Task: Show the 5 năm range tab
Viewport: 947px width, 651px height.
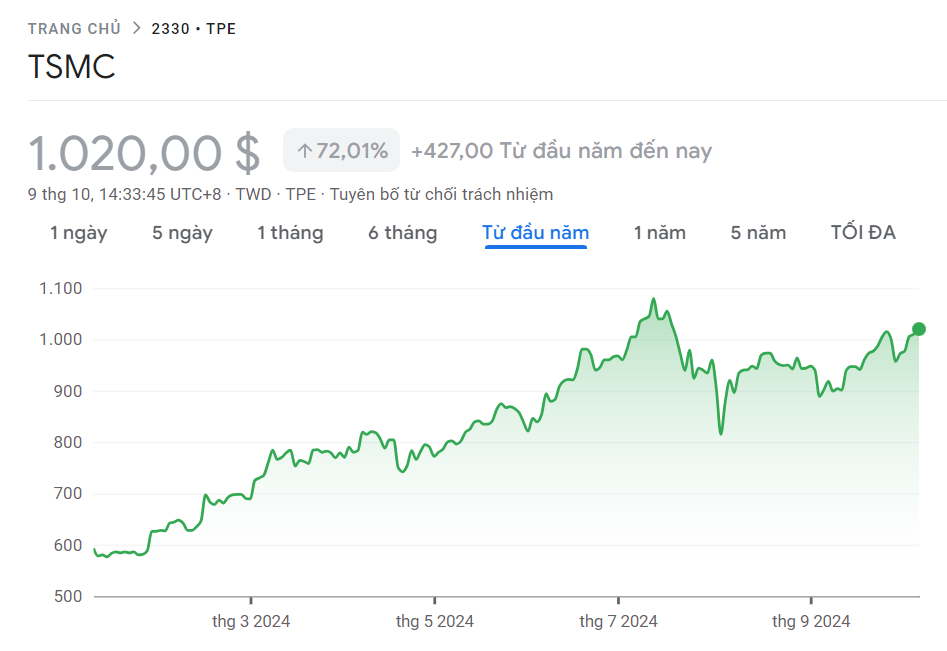Action: [x=759, y=233]
